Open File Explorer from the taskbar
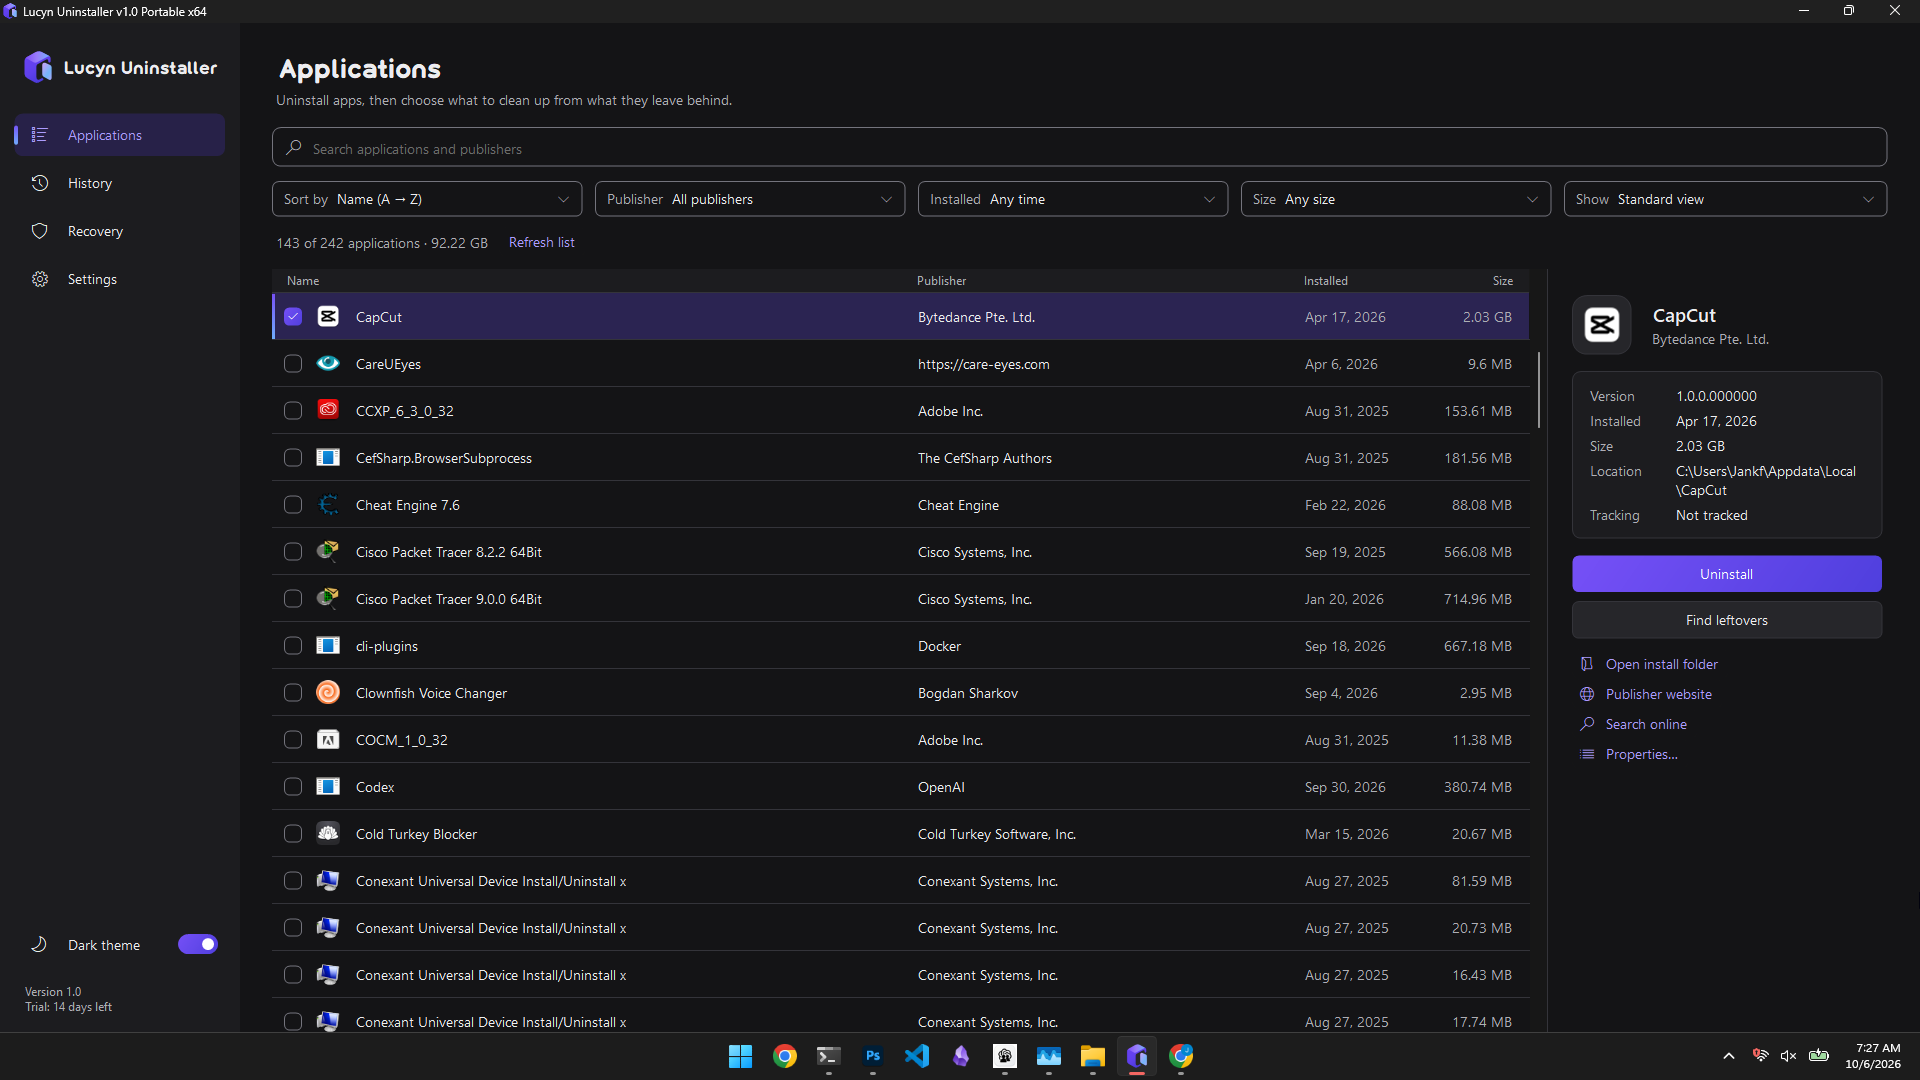 coord(1092,1056)
